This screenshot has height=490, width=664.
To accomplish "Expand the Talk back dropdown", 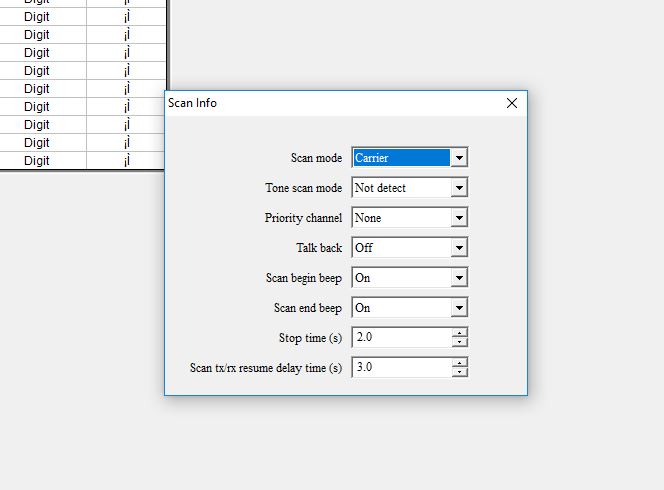I will coord(459,248).
